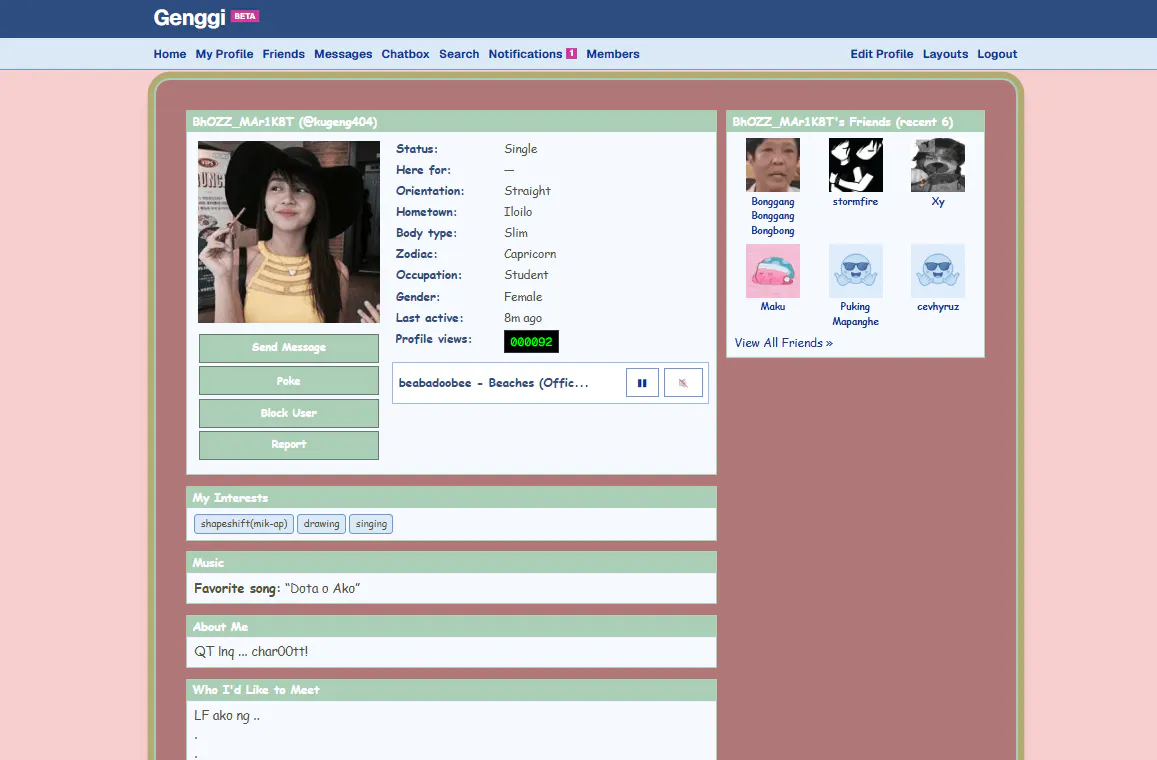The image size is (1157, 760).
Task: Open the Search page
Action: pos(459,54)
